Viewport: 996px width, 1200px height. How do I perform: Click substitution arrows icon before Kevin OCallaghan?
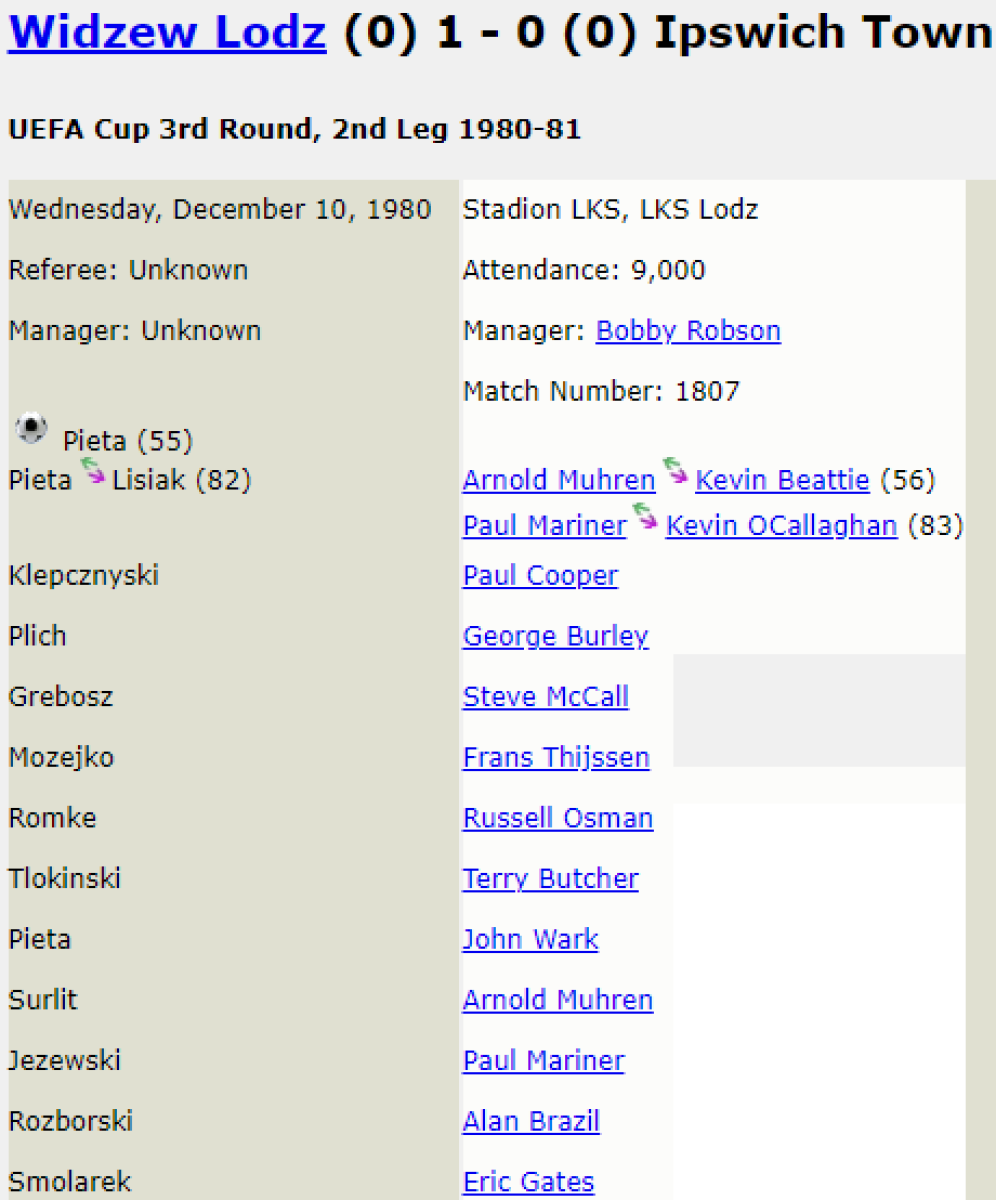pyautogui.click(x=646, y=517)
